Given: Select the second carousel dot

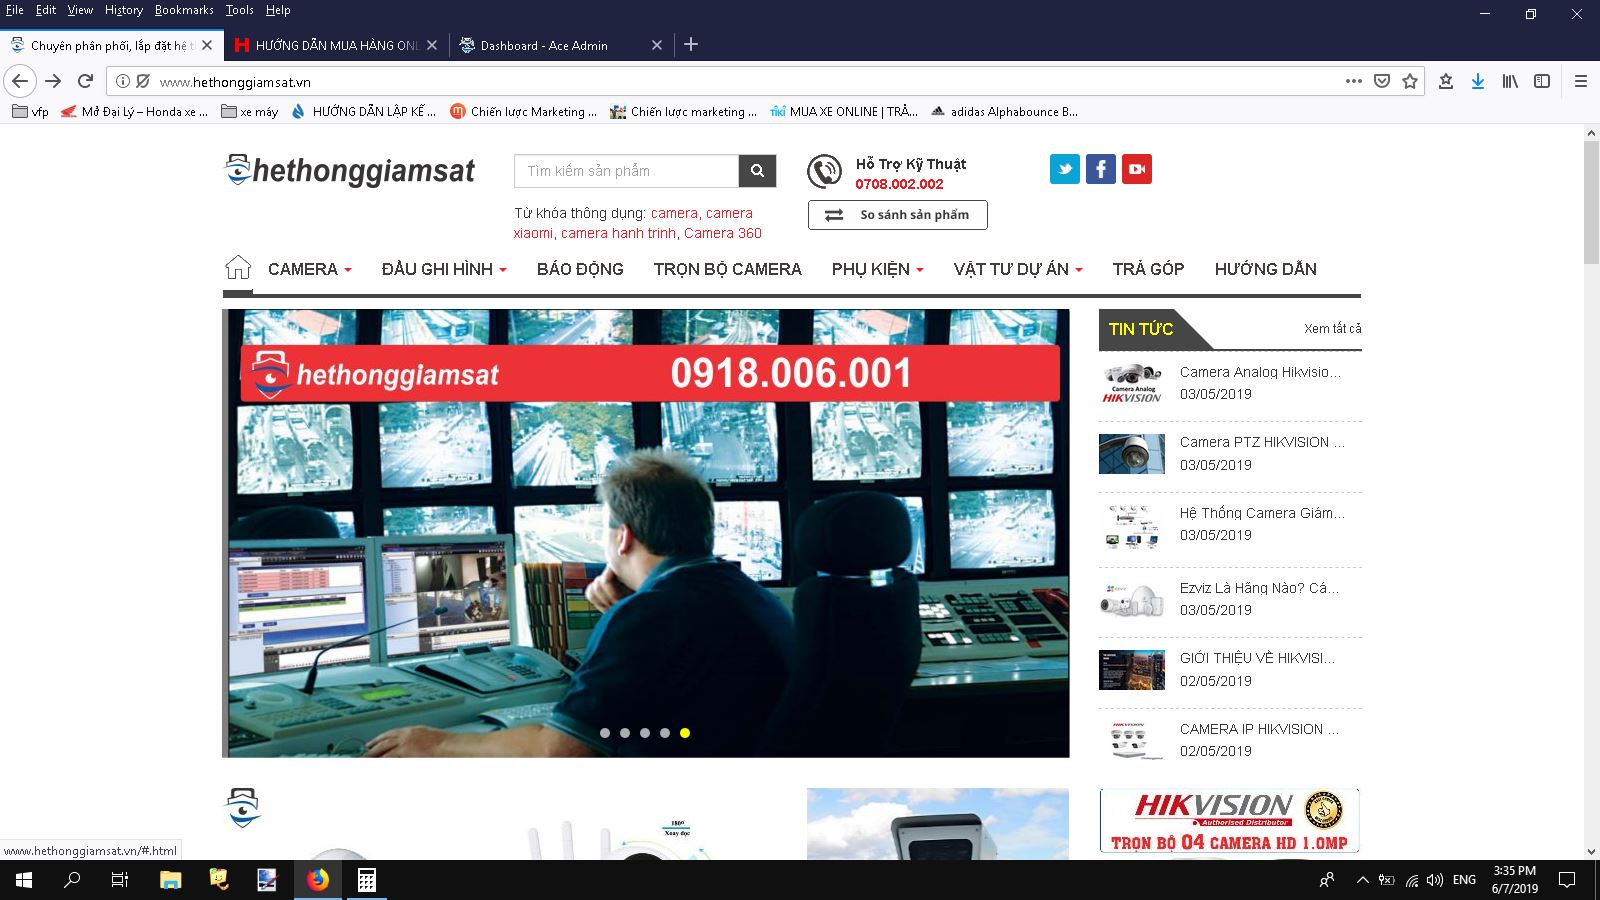Looking at the screenshot, I should click(625, 733).
